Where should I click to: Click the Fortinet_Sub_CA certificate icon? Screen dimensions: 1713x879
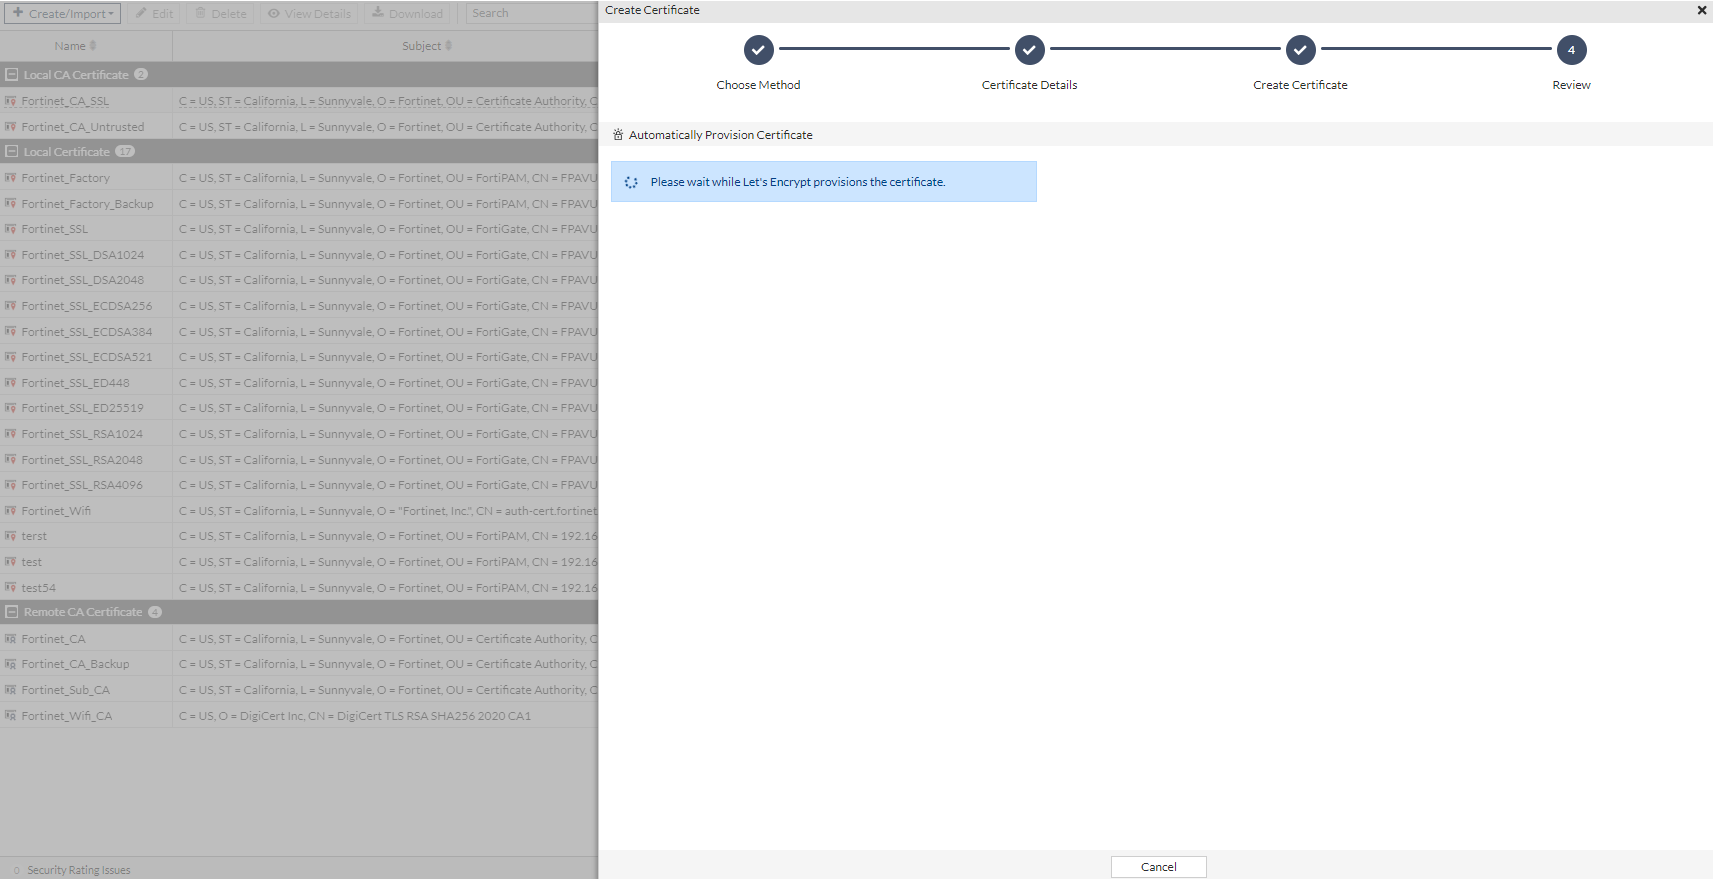(x=11, y=690)
